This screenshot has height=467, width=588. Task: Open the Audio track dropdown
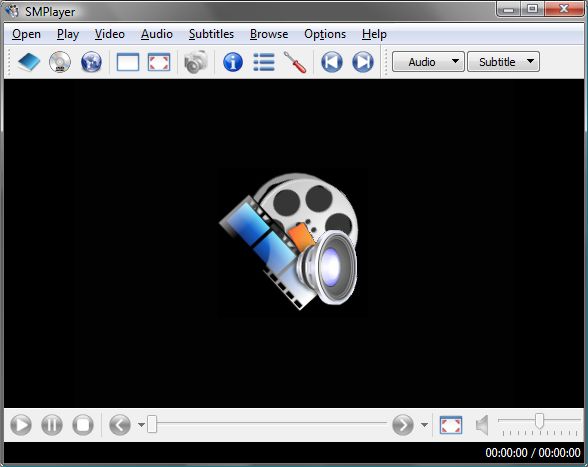(428, 62)
